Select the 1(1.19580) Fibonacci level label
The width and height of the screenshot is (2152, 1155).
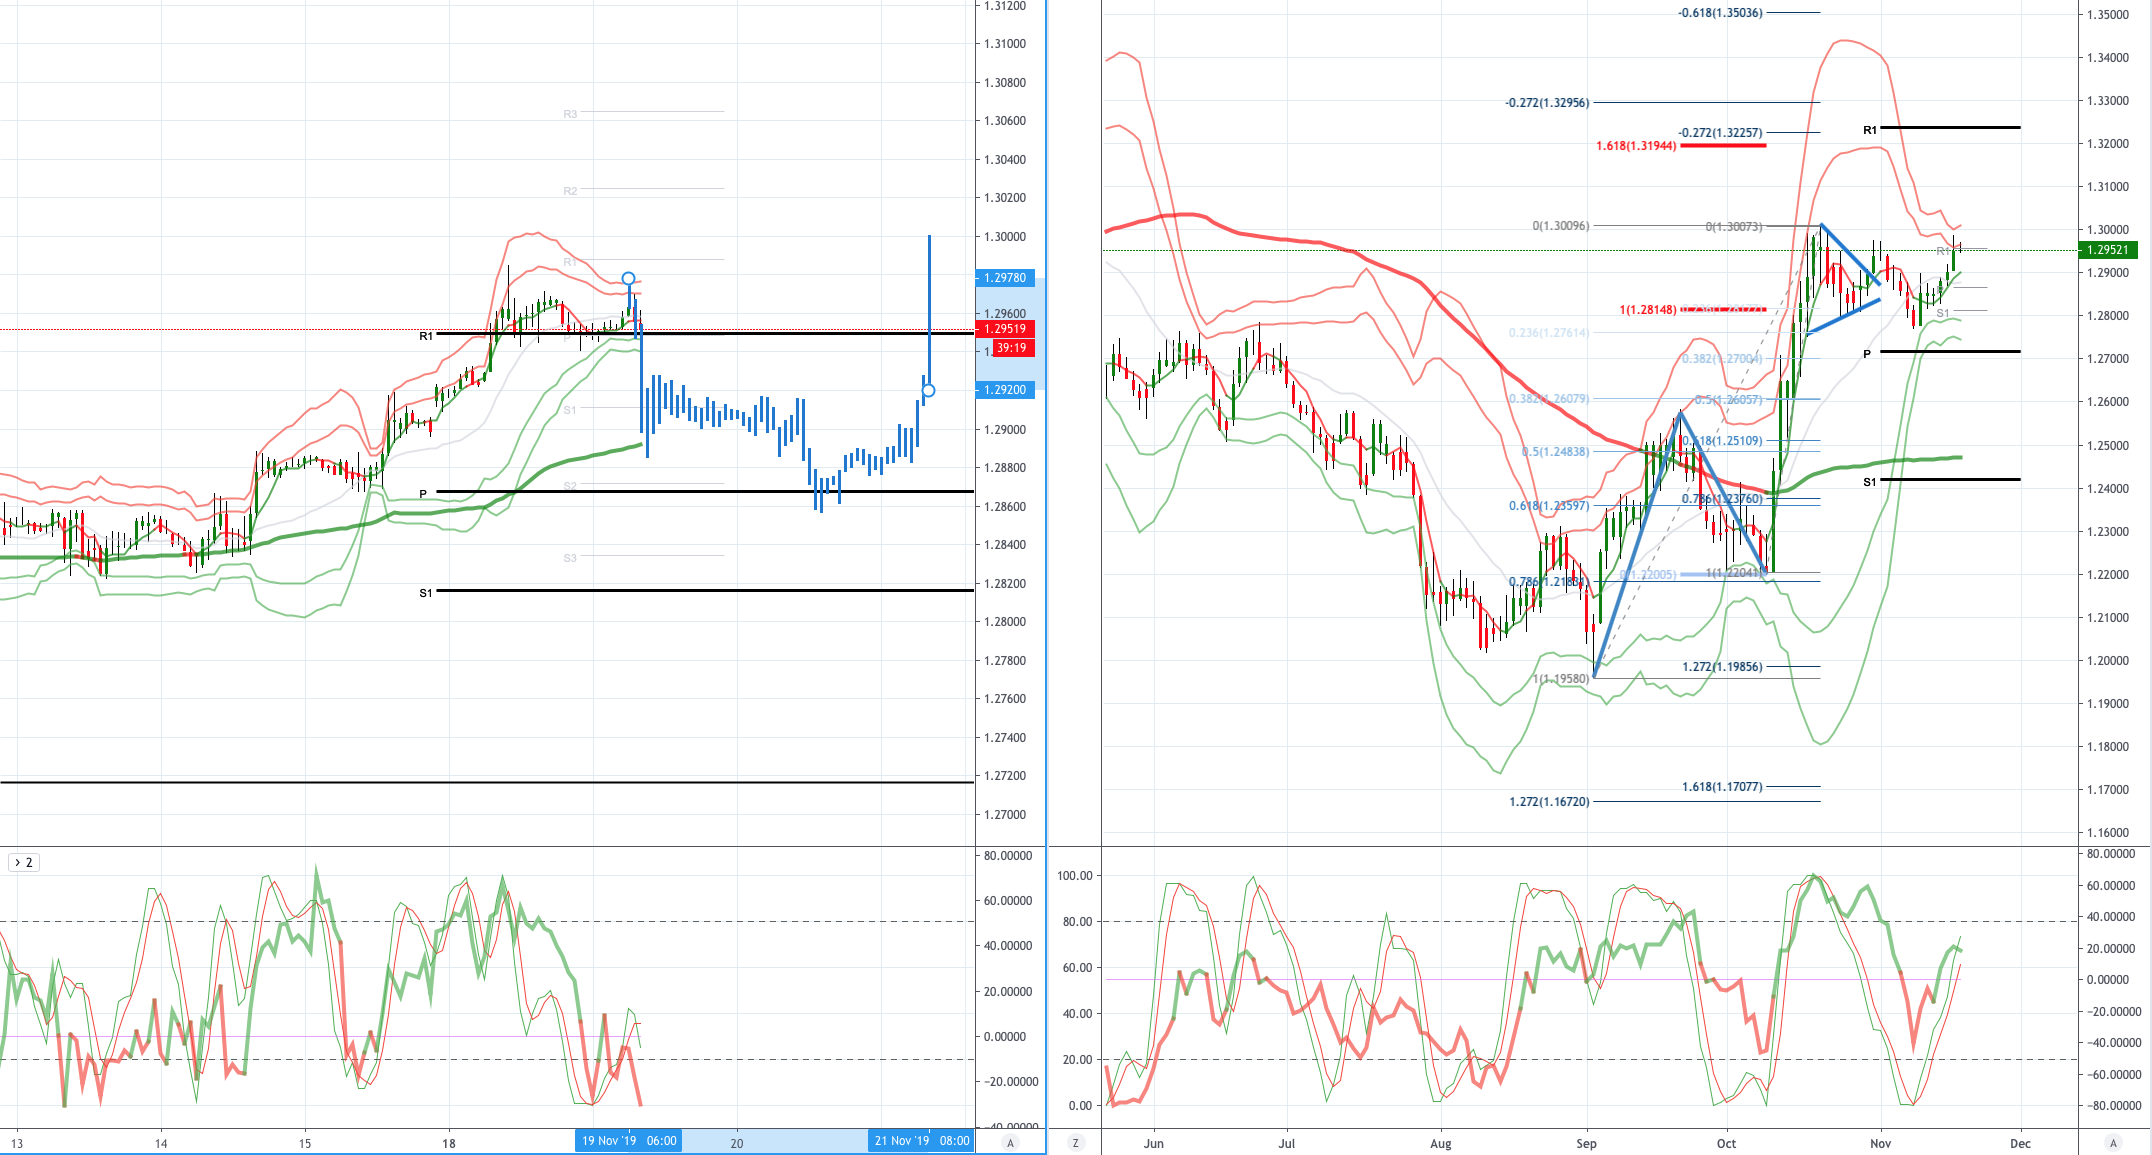point(1560,679)
